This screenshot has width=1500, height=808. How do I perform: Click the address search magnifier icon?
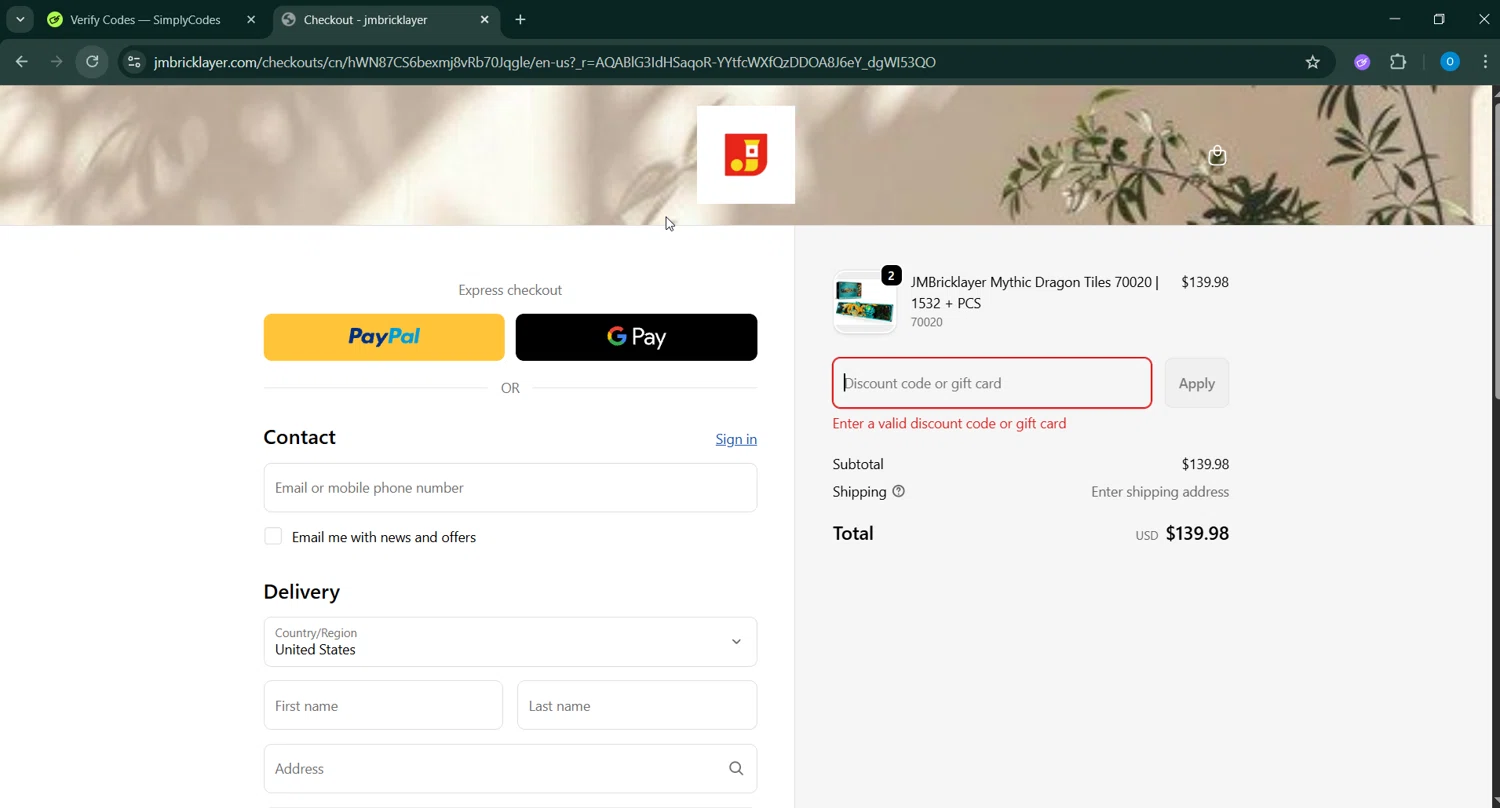tap(736, 768)
